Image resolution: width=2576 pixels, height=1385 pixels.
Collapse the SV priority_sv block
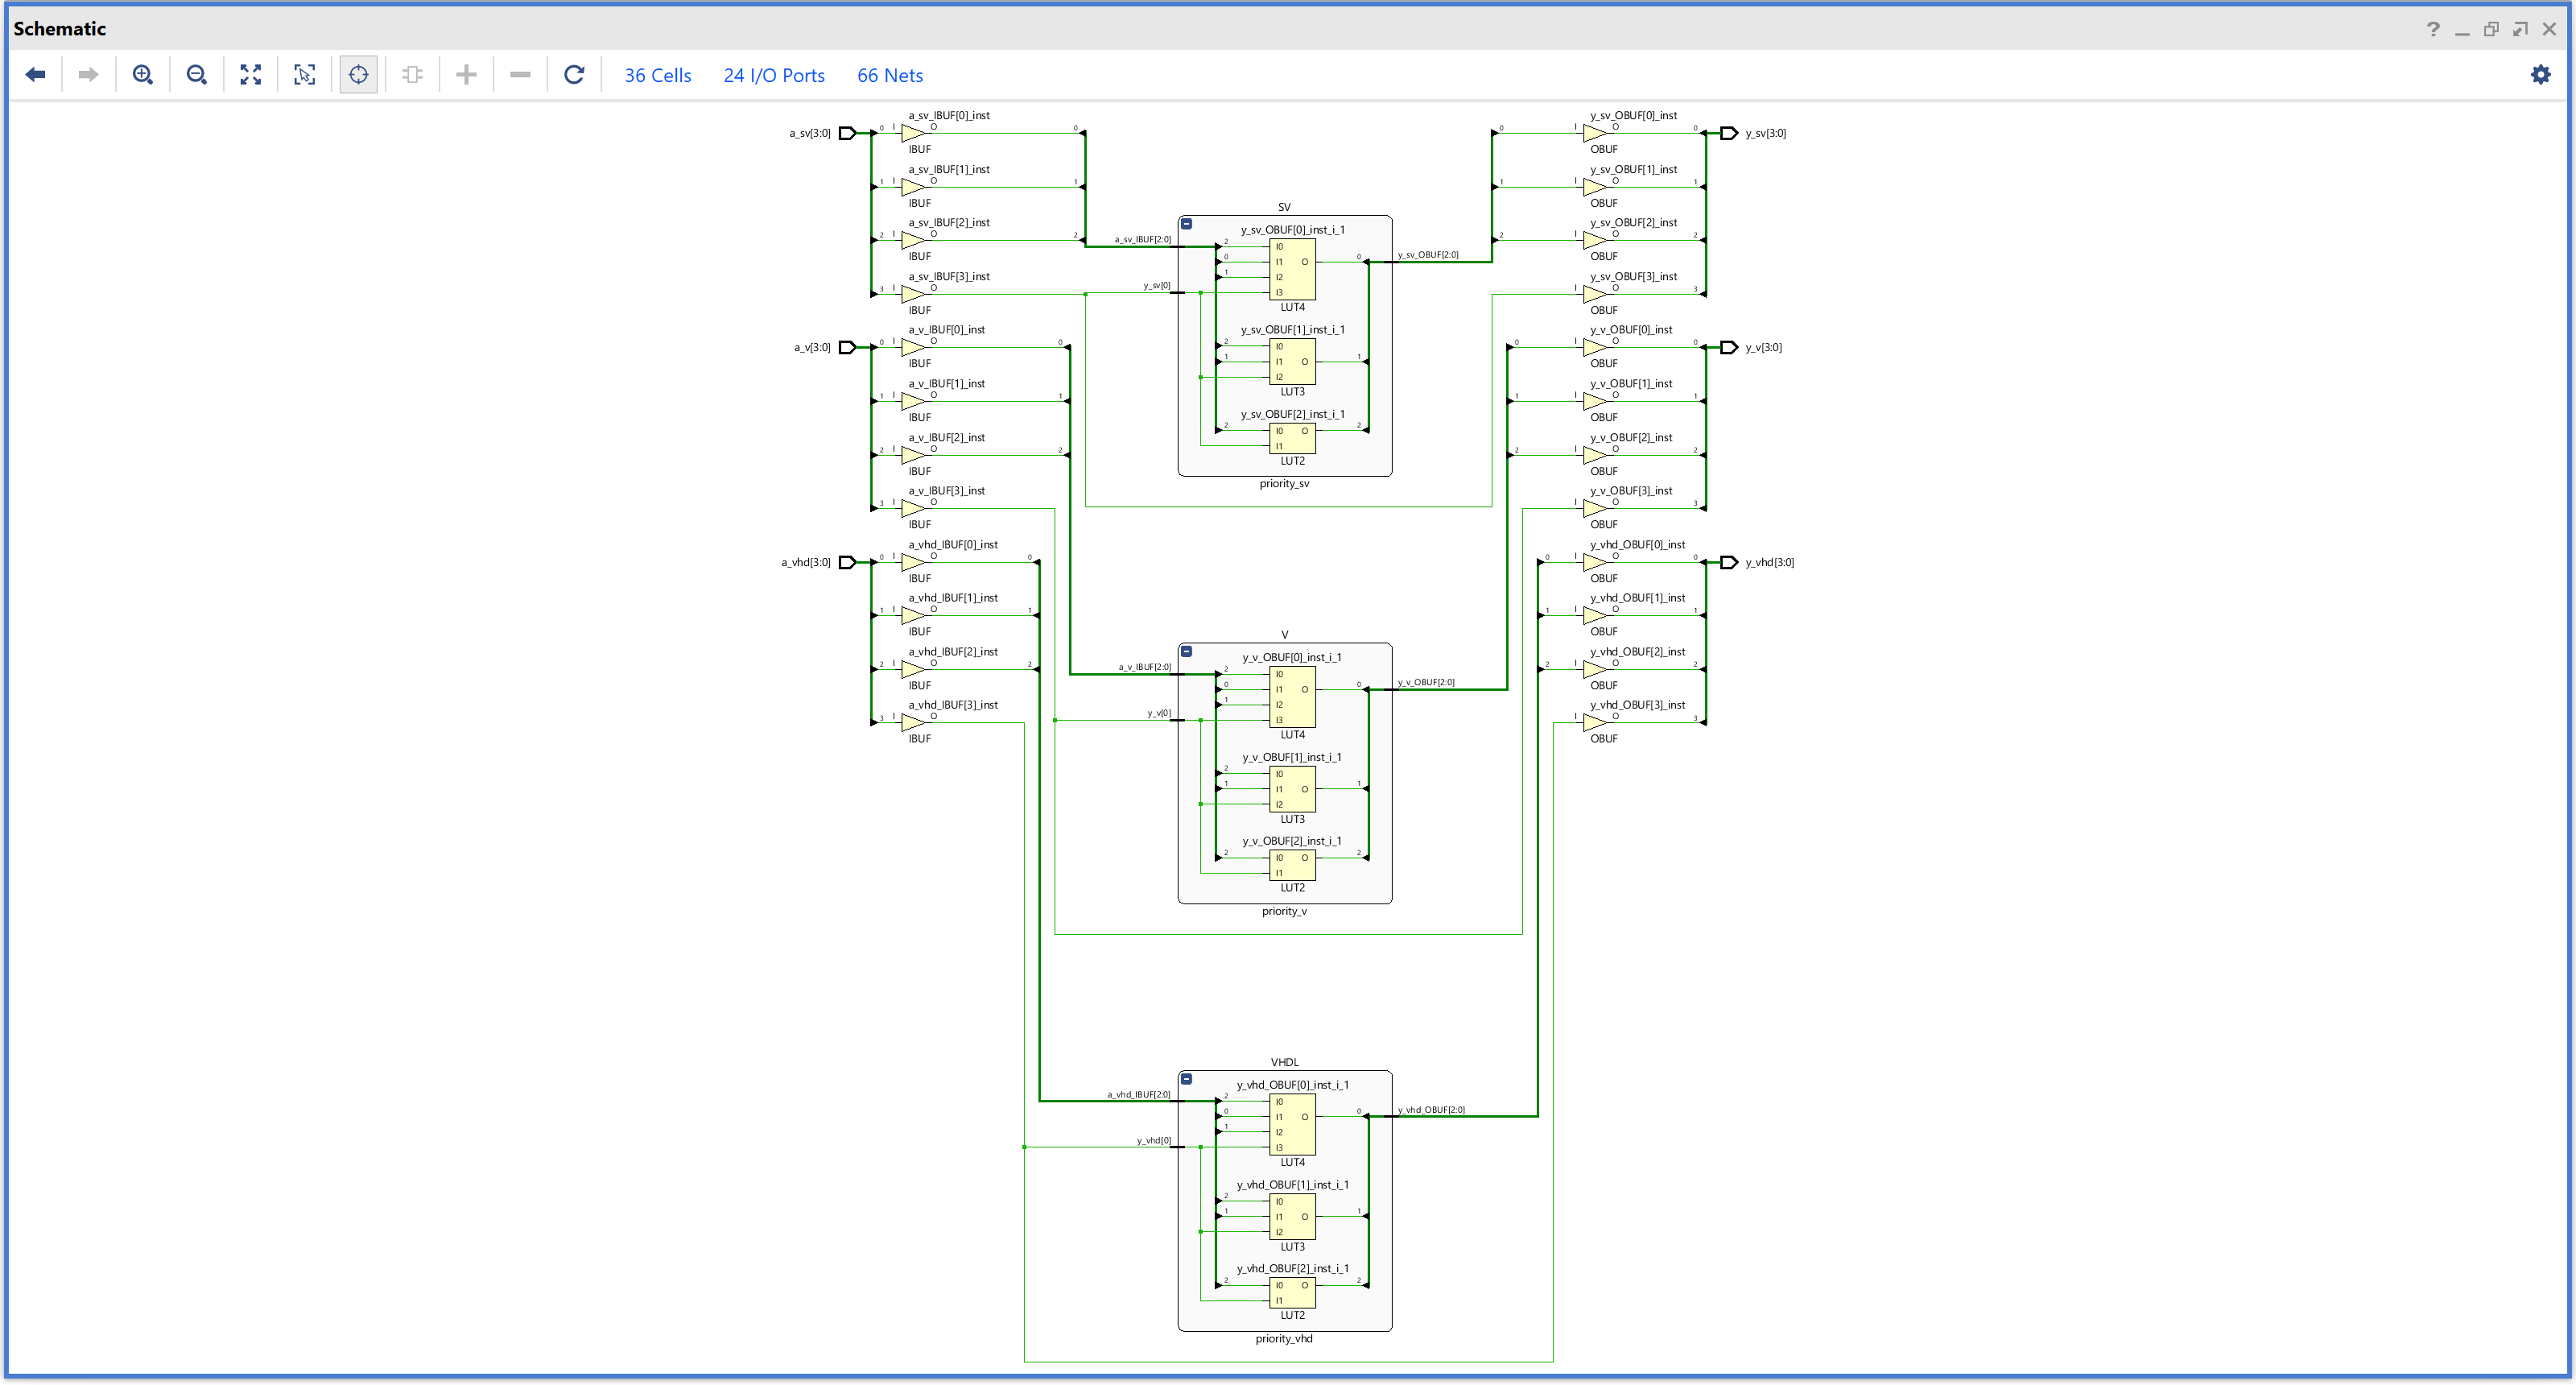(x=1186, y=224)
